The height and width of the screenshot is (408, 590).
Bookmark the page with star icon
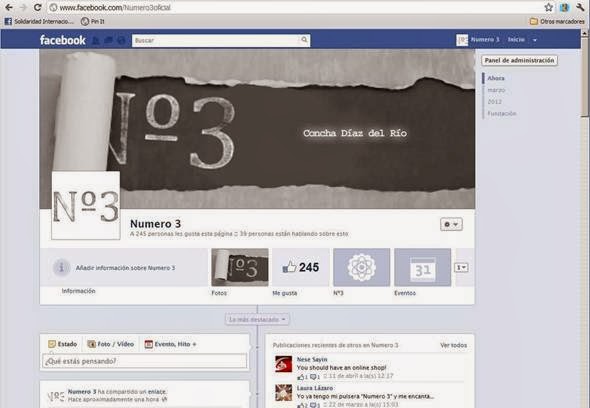549,7
